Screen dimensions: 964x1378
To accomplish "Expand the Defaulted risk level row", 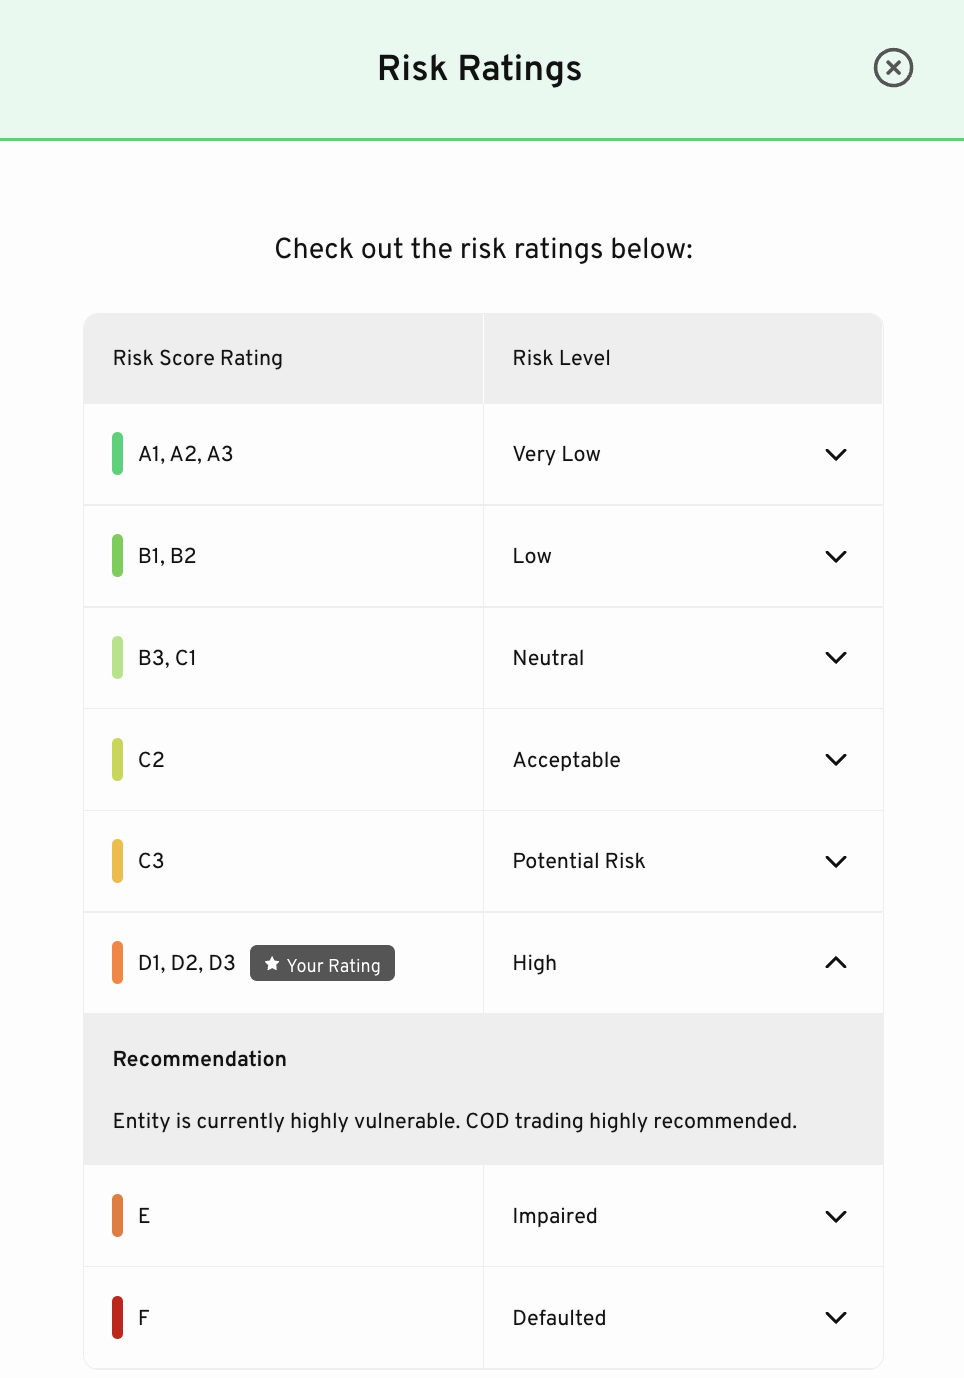I will (836, 1317).
